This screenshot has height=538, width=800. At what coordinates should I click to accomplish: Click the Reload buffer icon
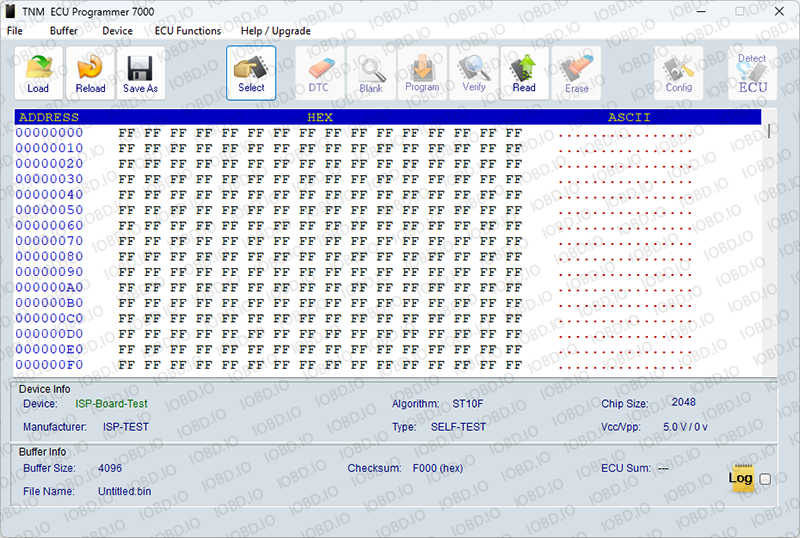[x=90, y=72]
